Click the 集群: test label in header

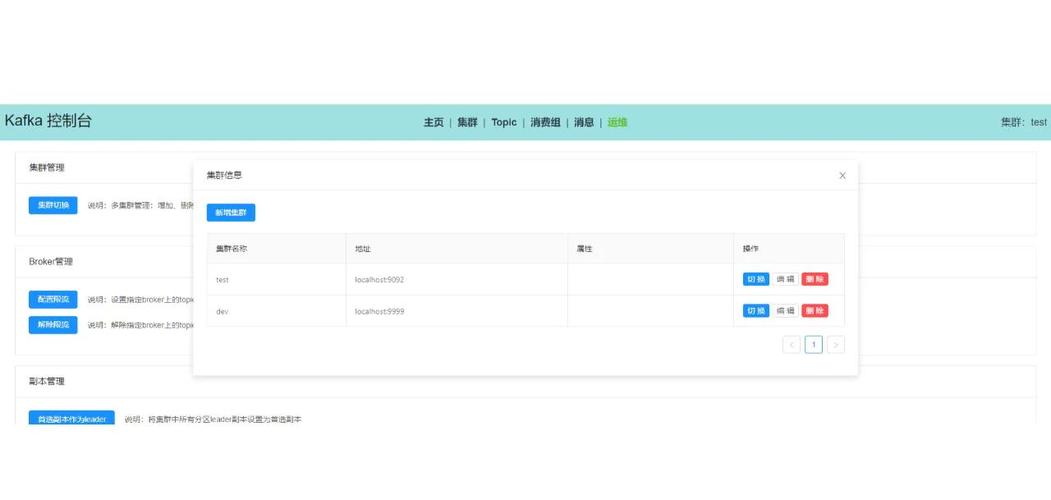pos(1024,123)
